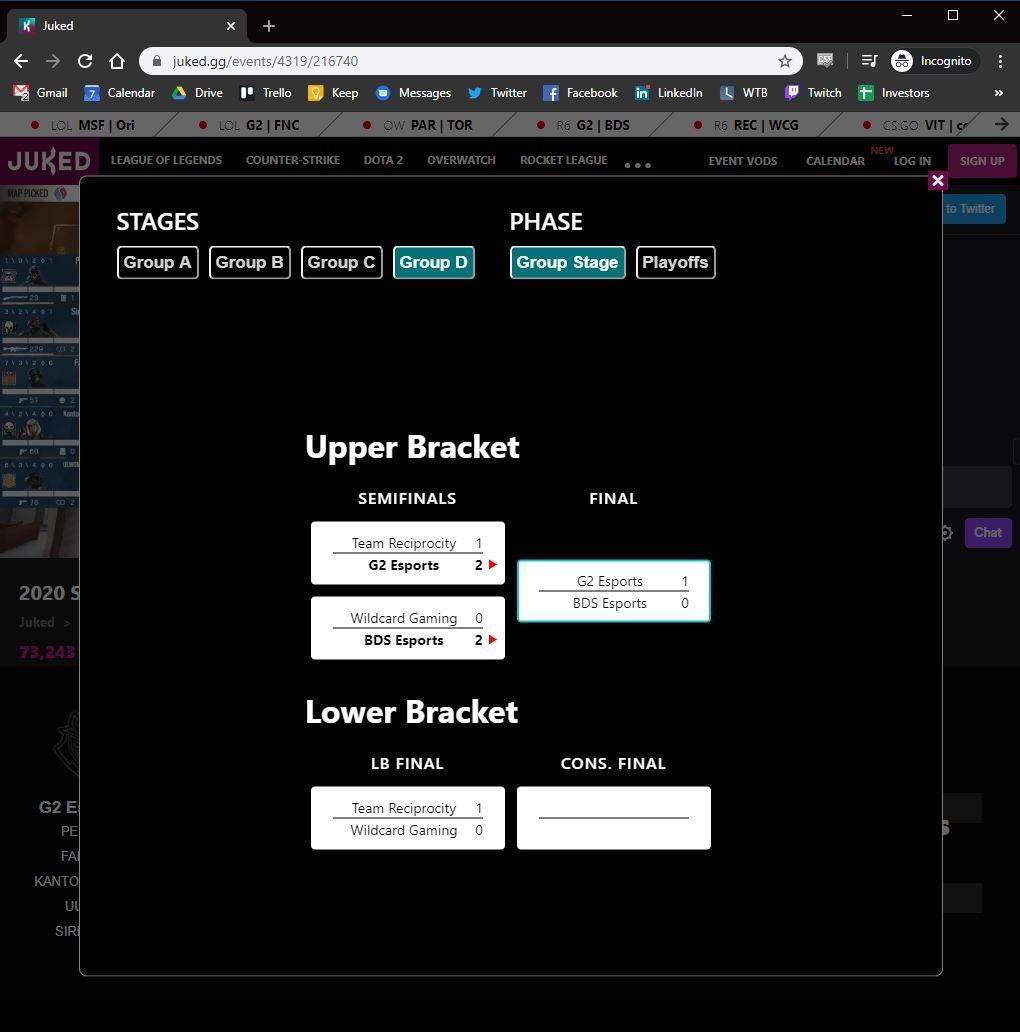Open the G2 Esports vs BDS final match
The image size is (1020, 1032).
[x=613, y=591]
